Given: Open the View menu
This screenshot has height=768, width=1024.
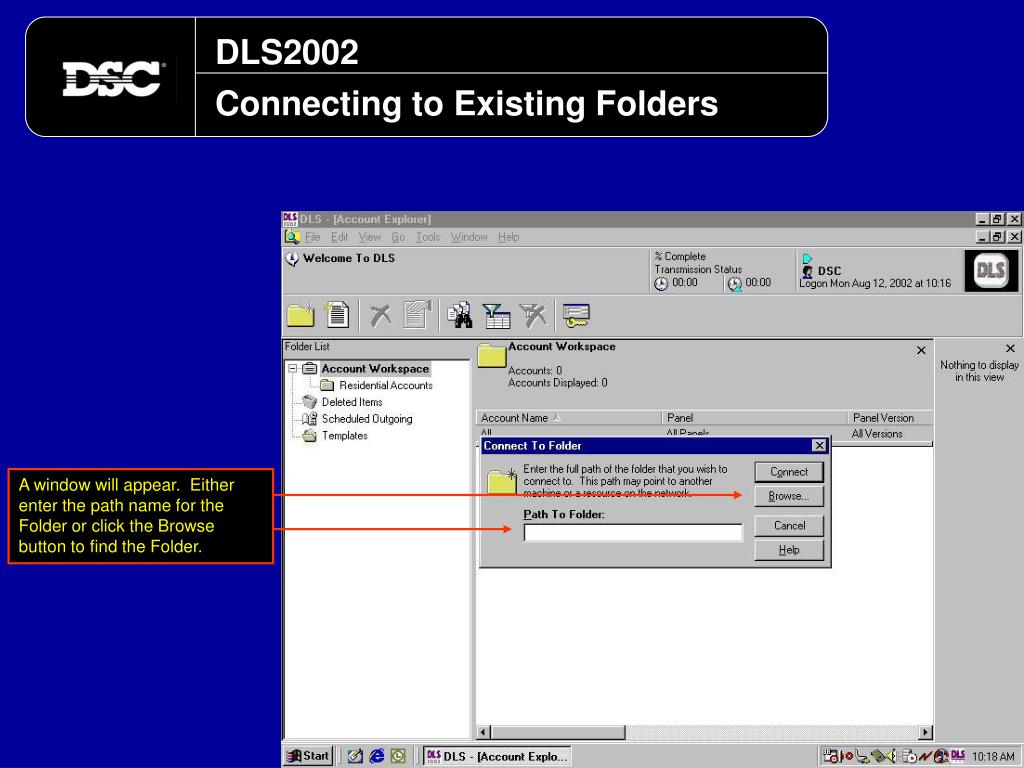Looking at the screenshot, I should click(370, 237).
